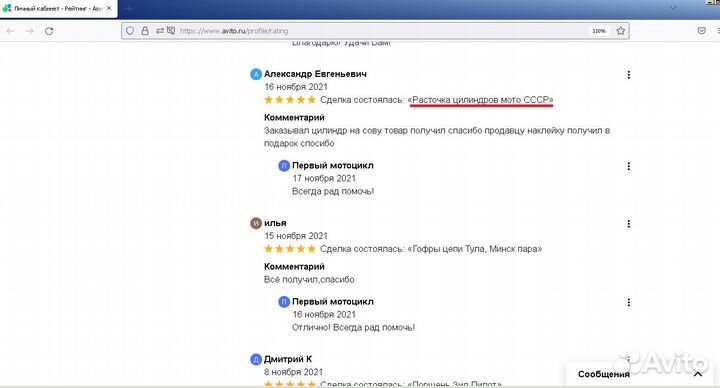Screen dimensions: 720x388
Task: Open the «Расточка цилиндров мото СССР» listing link
Action: [481, 100]
